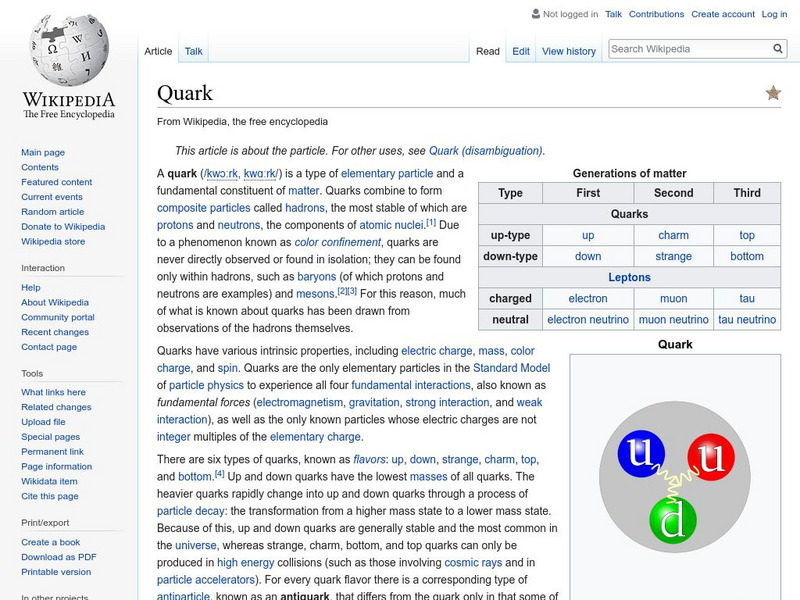Click the not-logged-in user icon
The width and height of the screenshot is (800, 600).
536,15
